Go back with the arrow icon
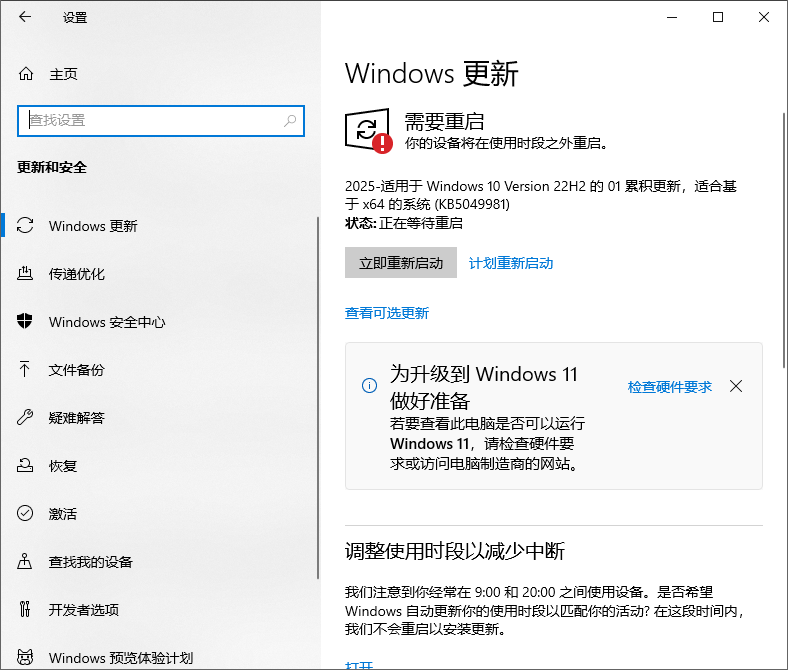Image resolution: width=788 pixels, height=670 pixels. [x=25, y=17]
